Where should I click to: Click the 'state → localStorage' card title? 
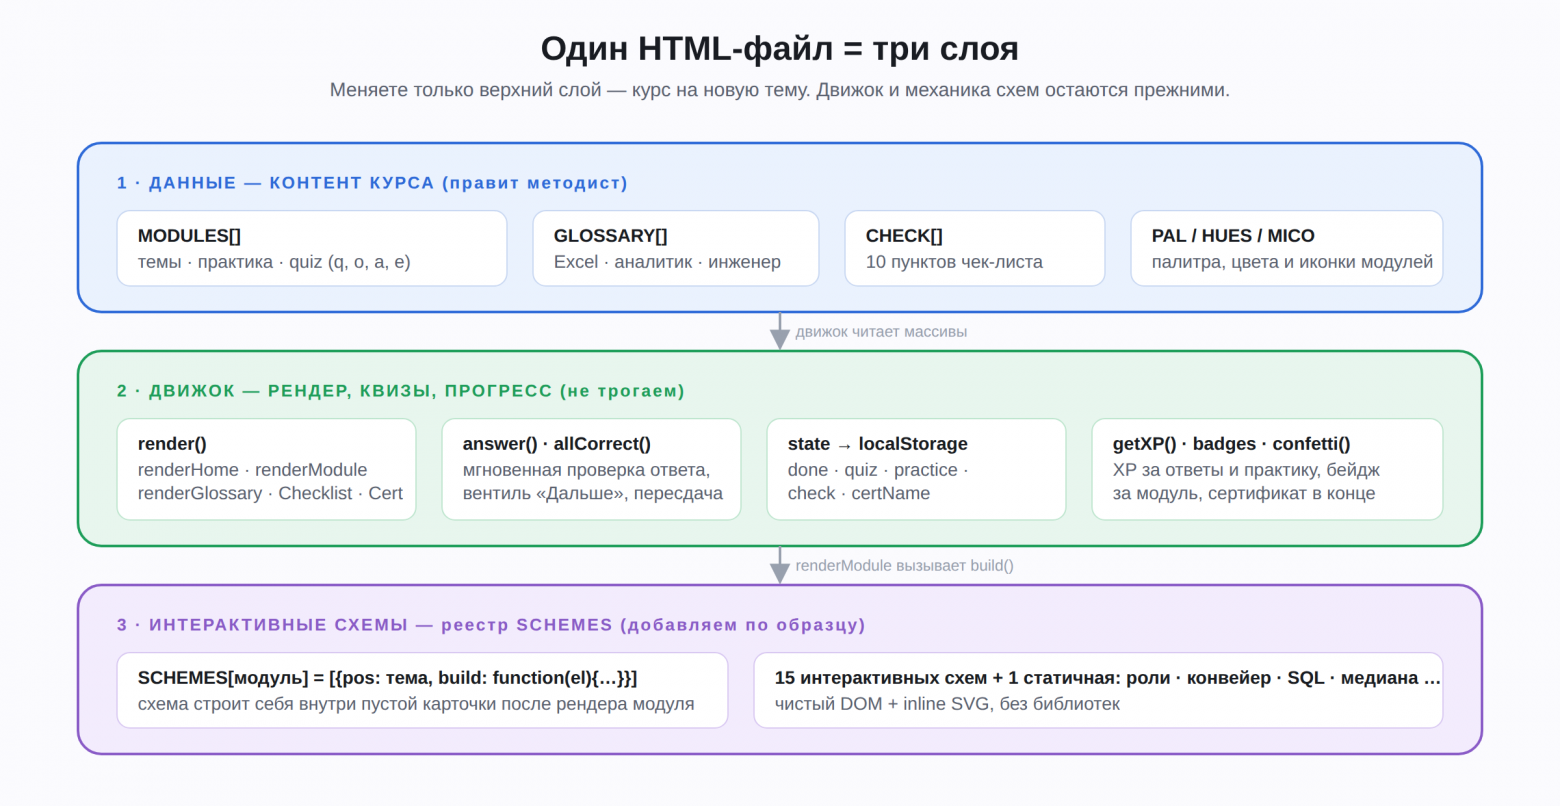click(x=878, y=444)
